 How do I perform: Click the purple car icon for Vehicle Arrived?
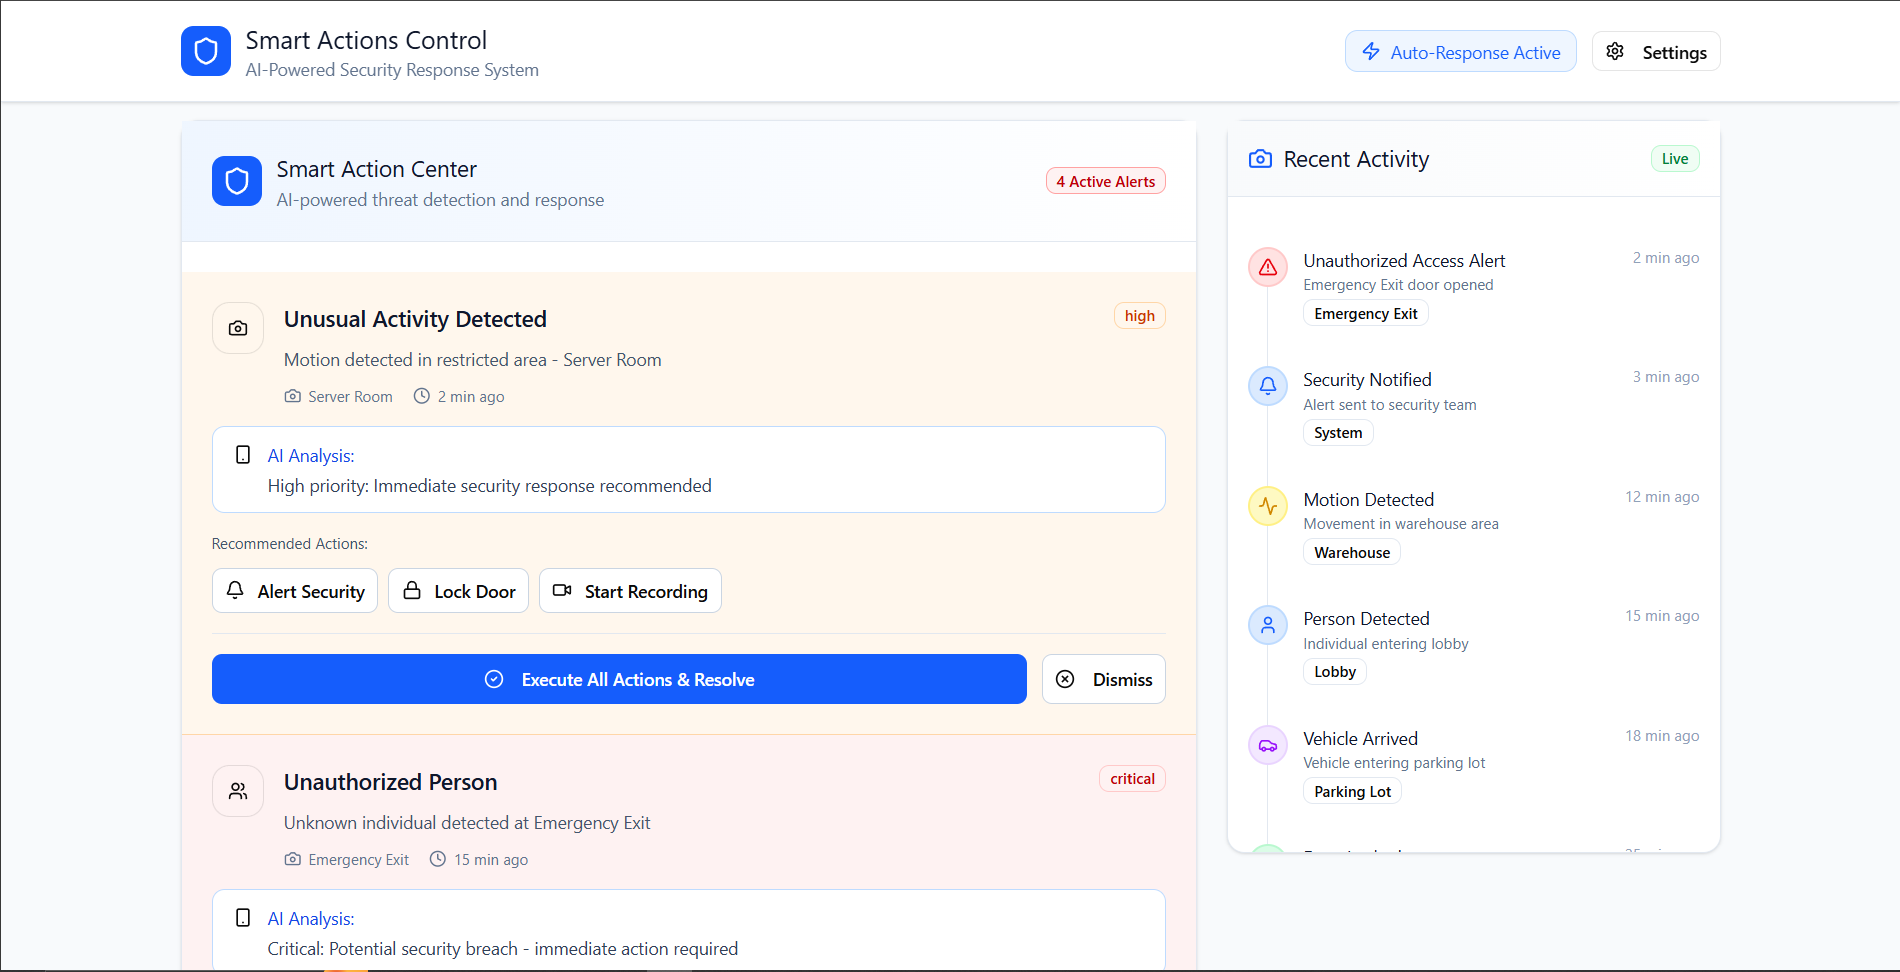point(1268,745)
